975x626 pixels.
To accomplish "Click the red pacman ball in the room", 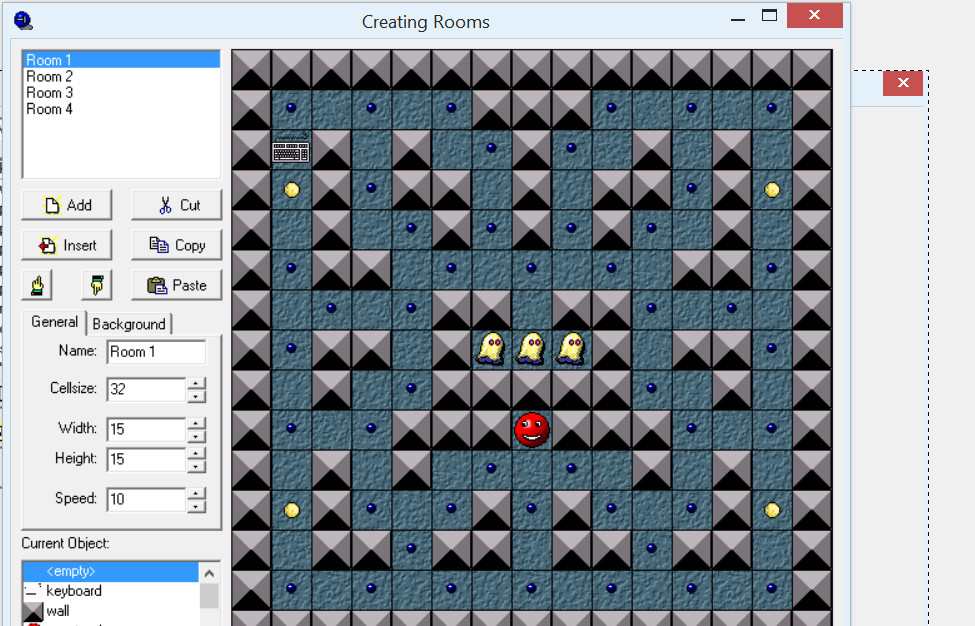I will [532, 430].
